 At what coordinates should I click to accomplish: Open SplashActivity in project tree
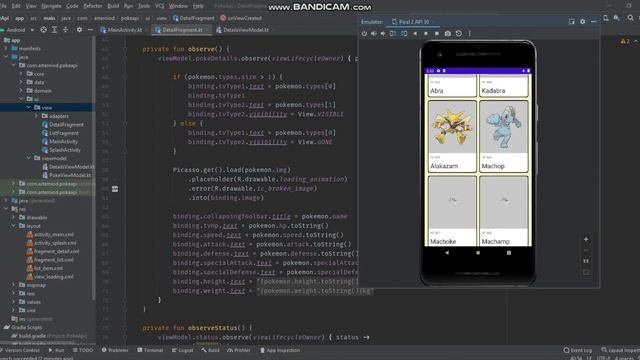[x=61, y=150]
